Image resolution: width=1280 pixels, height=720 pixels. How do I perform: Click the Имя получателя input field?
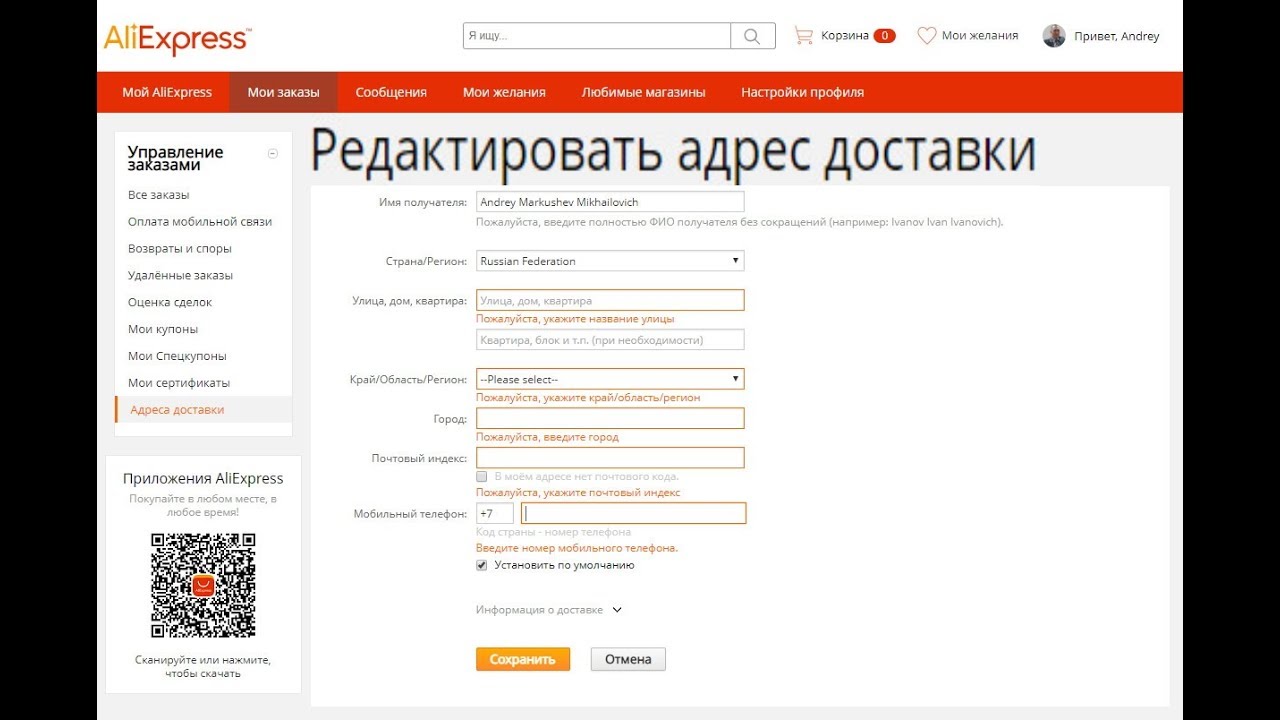tap(610, 202)
